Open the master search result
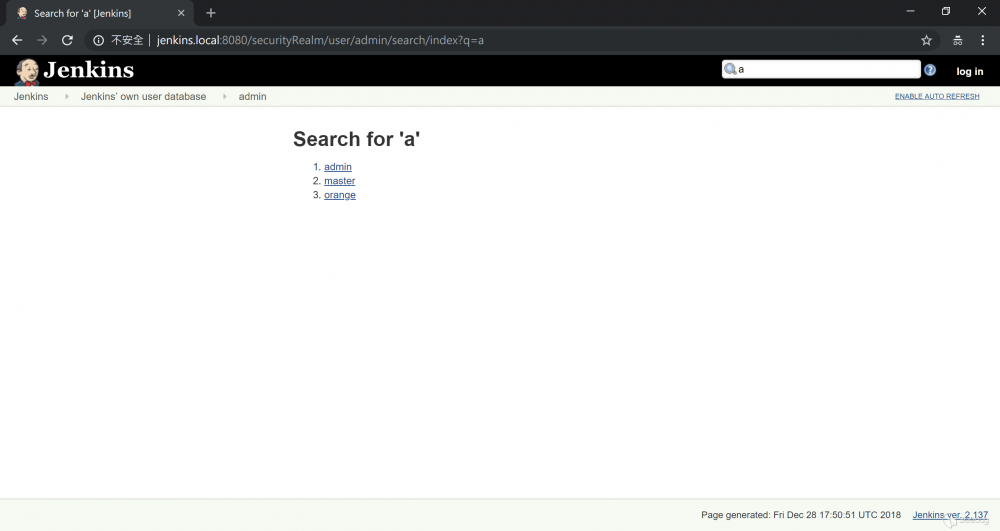Screen dimensions: 1000x531 [x=339, y=181]
